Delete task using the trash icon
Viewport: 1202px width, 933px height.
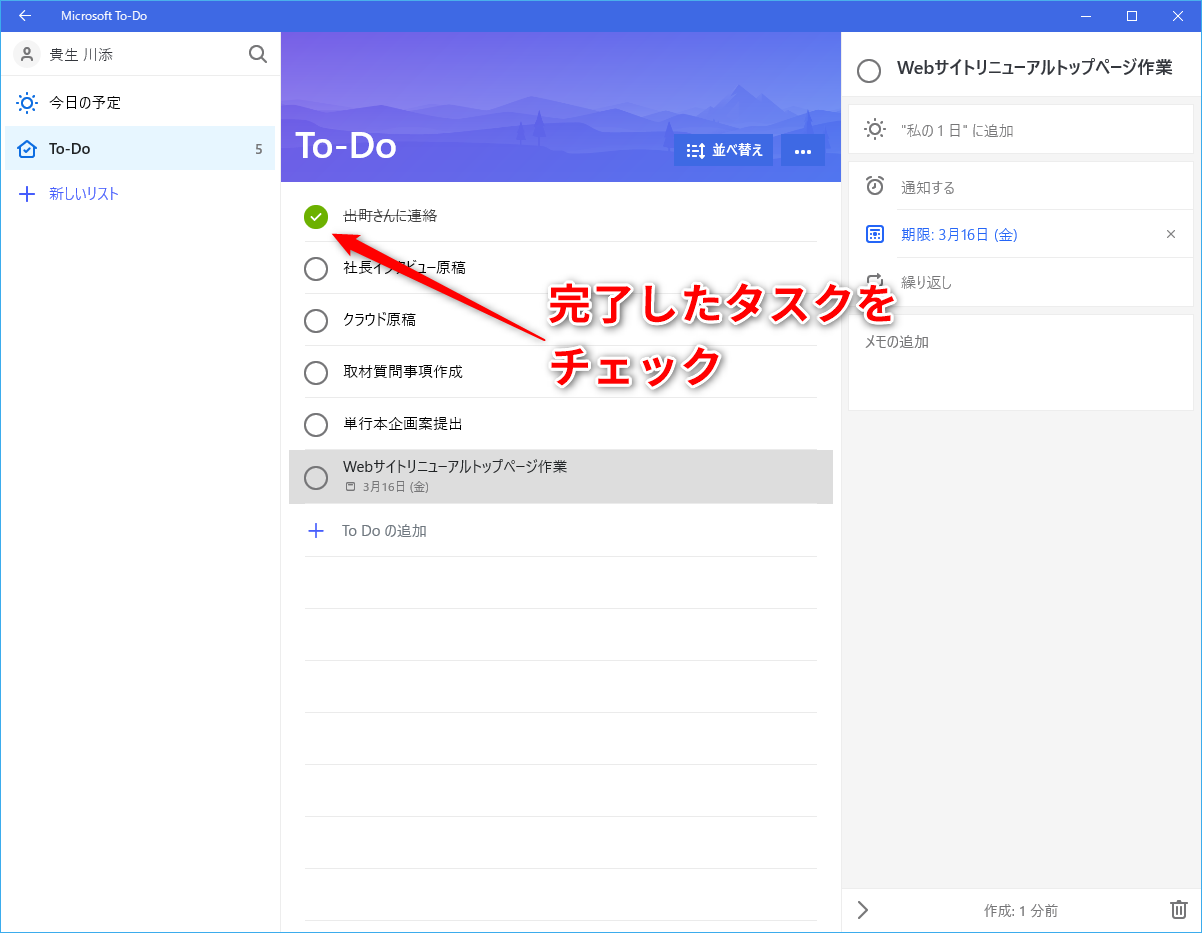coord(1179,910)
